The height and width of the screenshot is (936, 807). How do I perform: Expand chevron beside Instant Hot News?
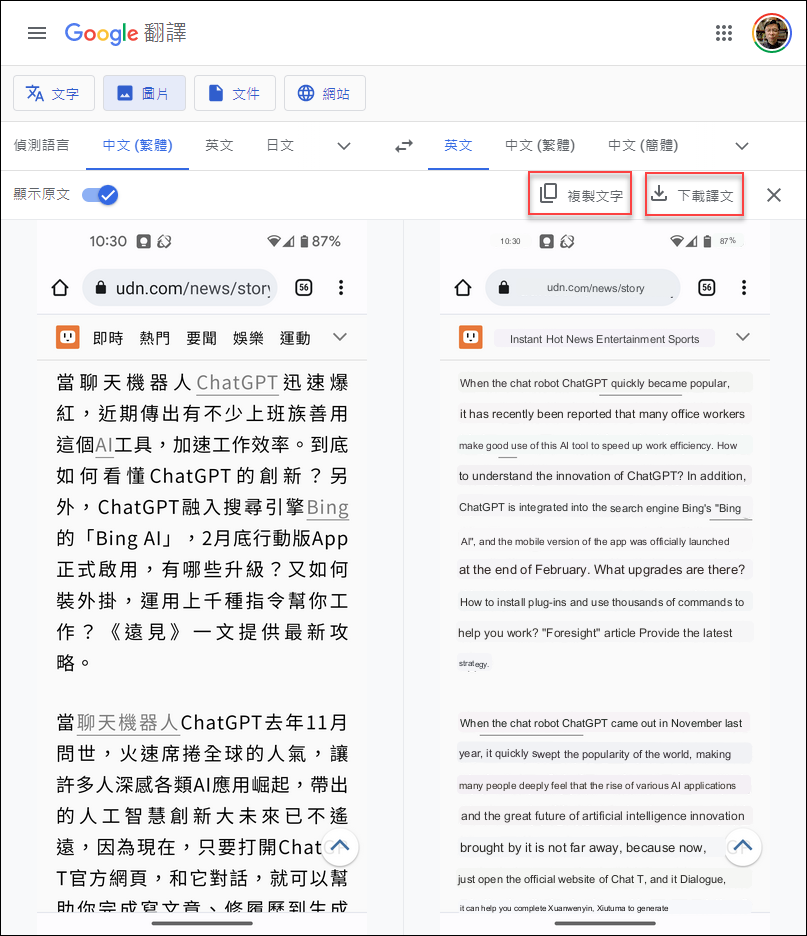(x=743, y=337)
